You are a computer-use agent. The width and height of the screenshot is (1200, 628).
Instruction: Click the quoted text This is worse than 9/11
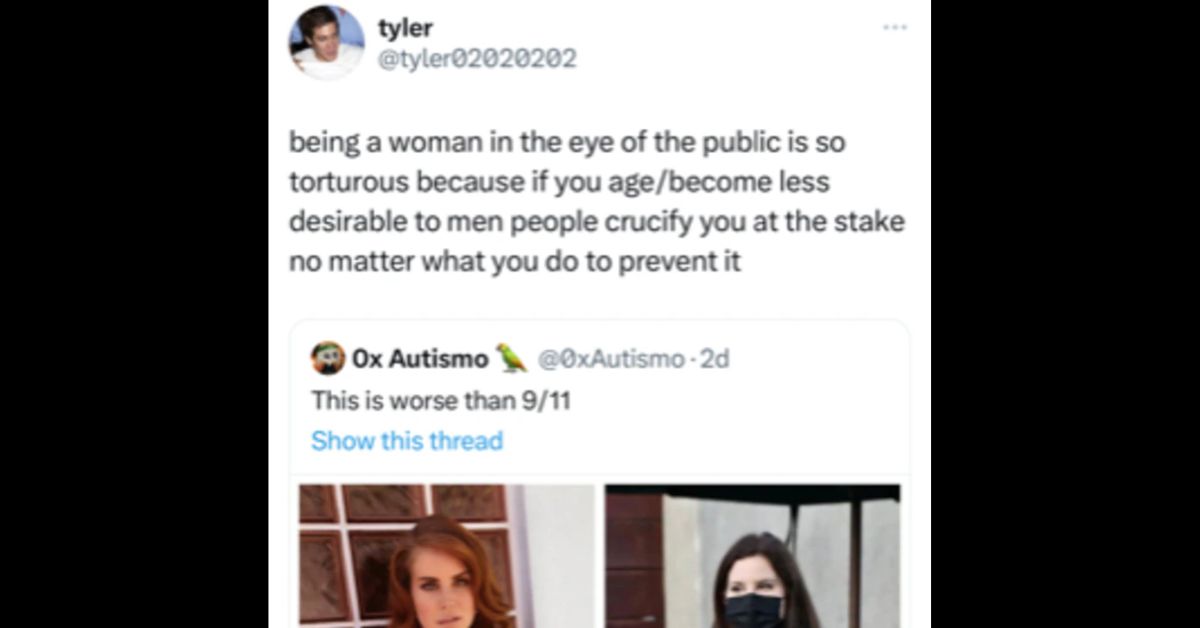[440, 401]
